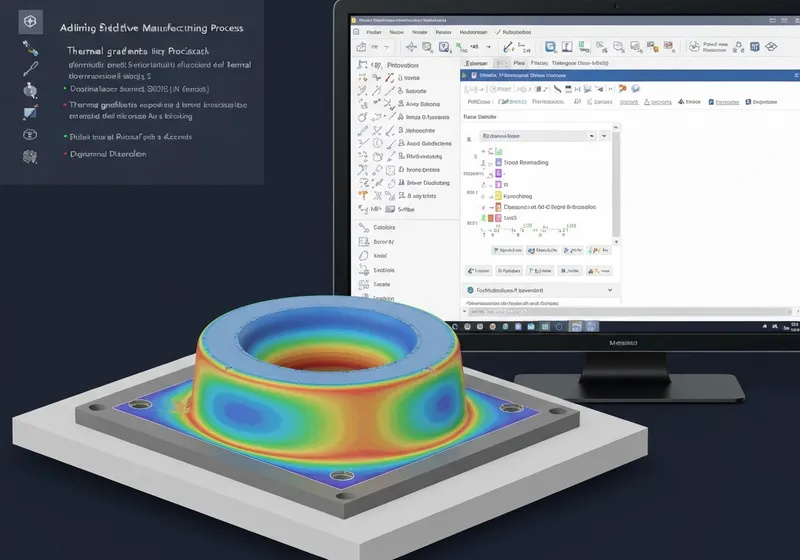The image size is (800, 560).
Task: Click the Catoloira connector icon in the left panel
Action: [364, 227]
